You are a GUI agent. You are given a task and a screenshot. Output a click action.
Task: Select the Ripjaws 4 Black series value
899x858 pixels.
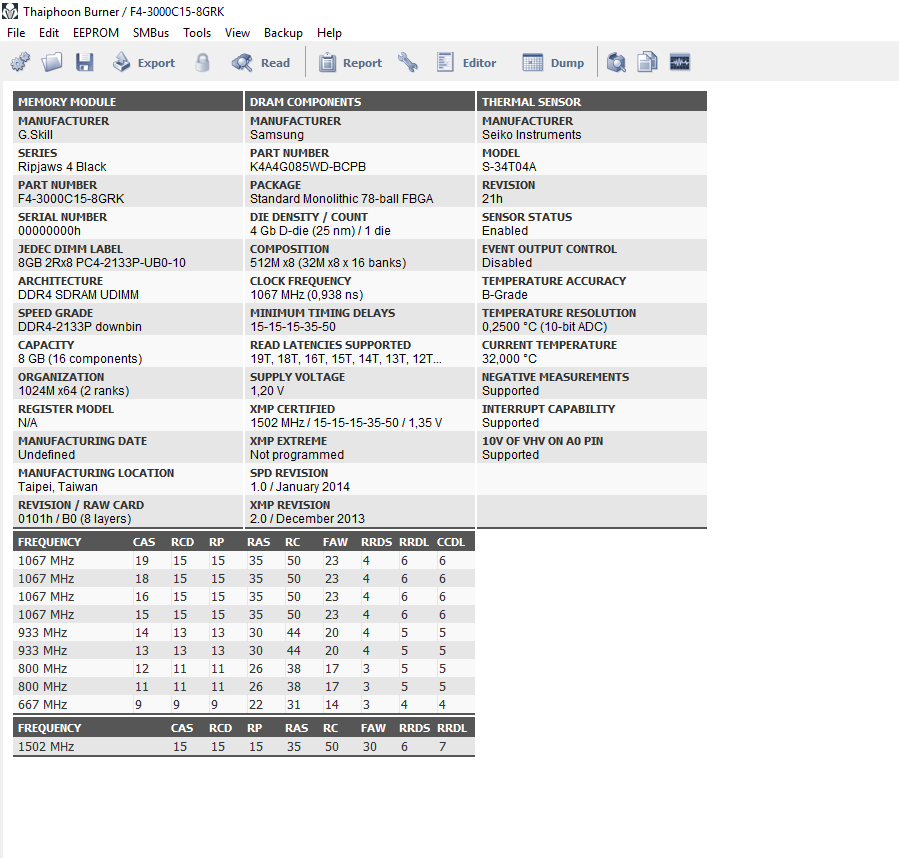coord(62,167)
